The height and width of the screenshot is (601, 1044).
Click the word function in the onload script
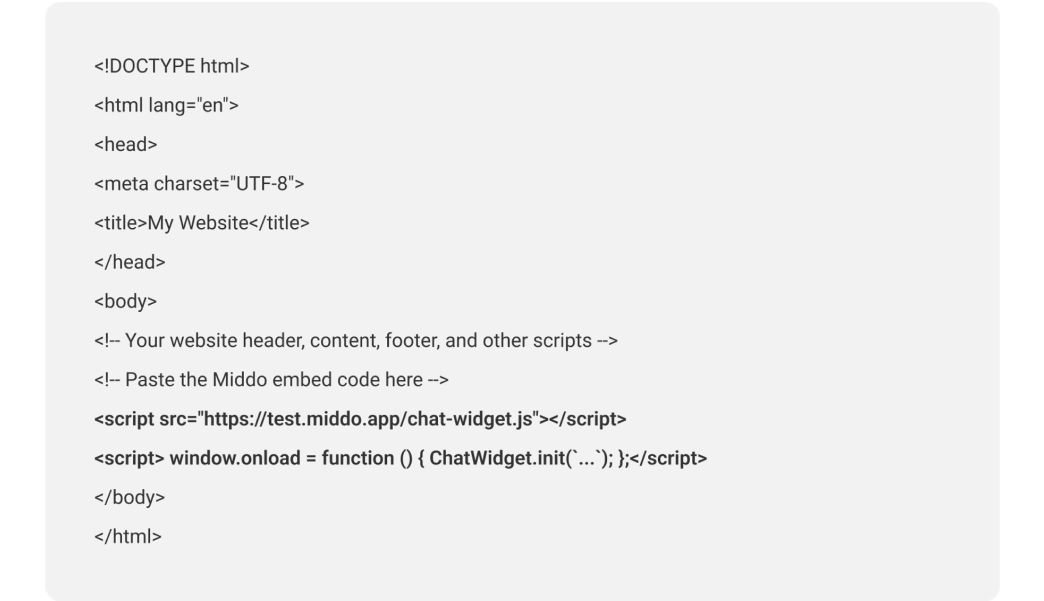(358, 459)
